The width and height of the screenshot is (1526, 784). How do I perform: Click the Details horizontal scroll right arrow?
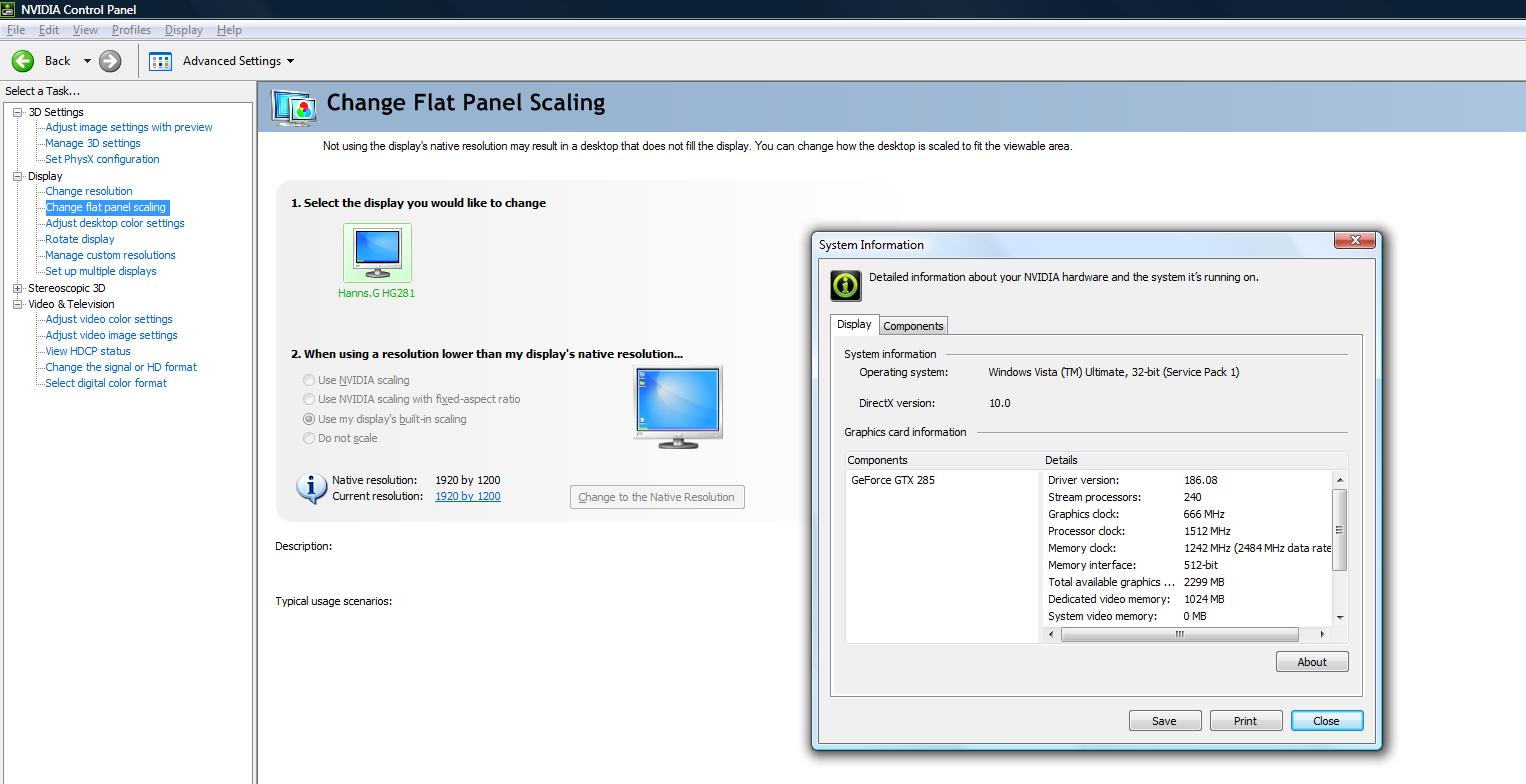1322,634
